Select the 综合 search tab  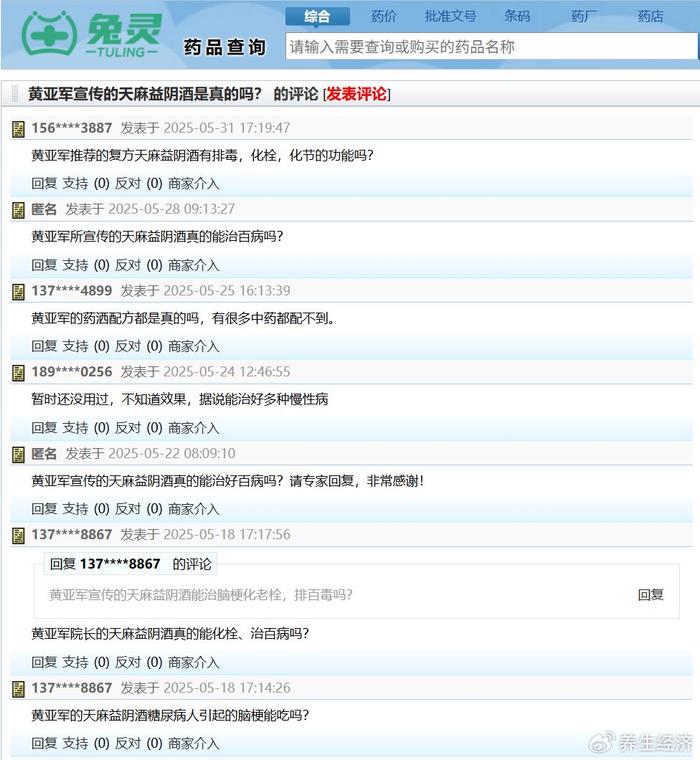tap(318, 16)
